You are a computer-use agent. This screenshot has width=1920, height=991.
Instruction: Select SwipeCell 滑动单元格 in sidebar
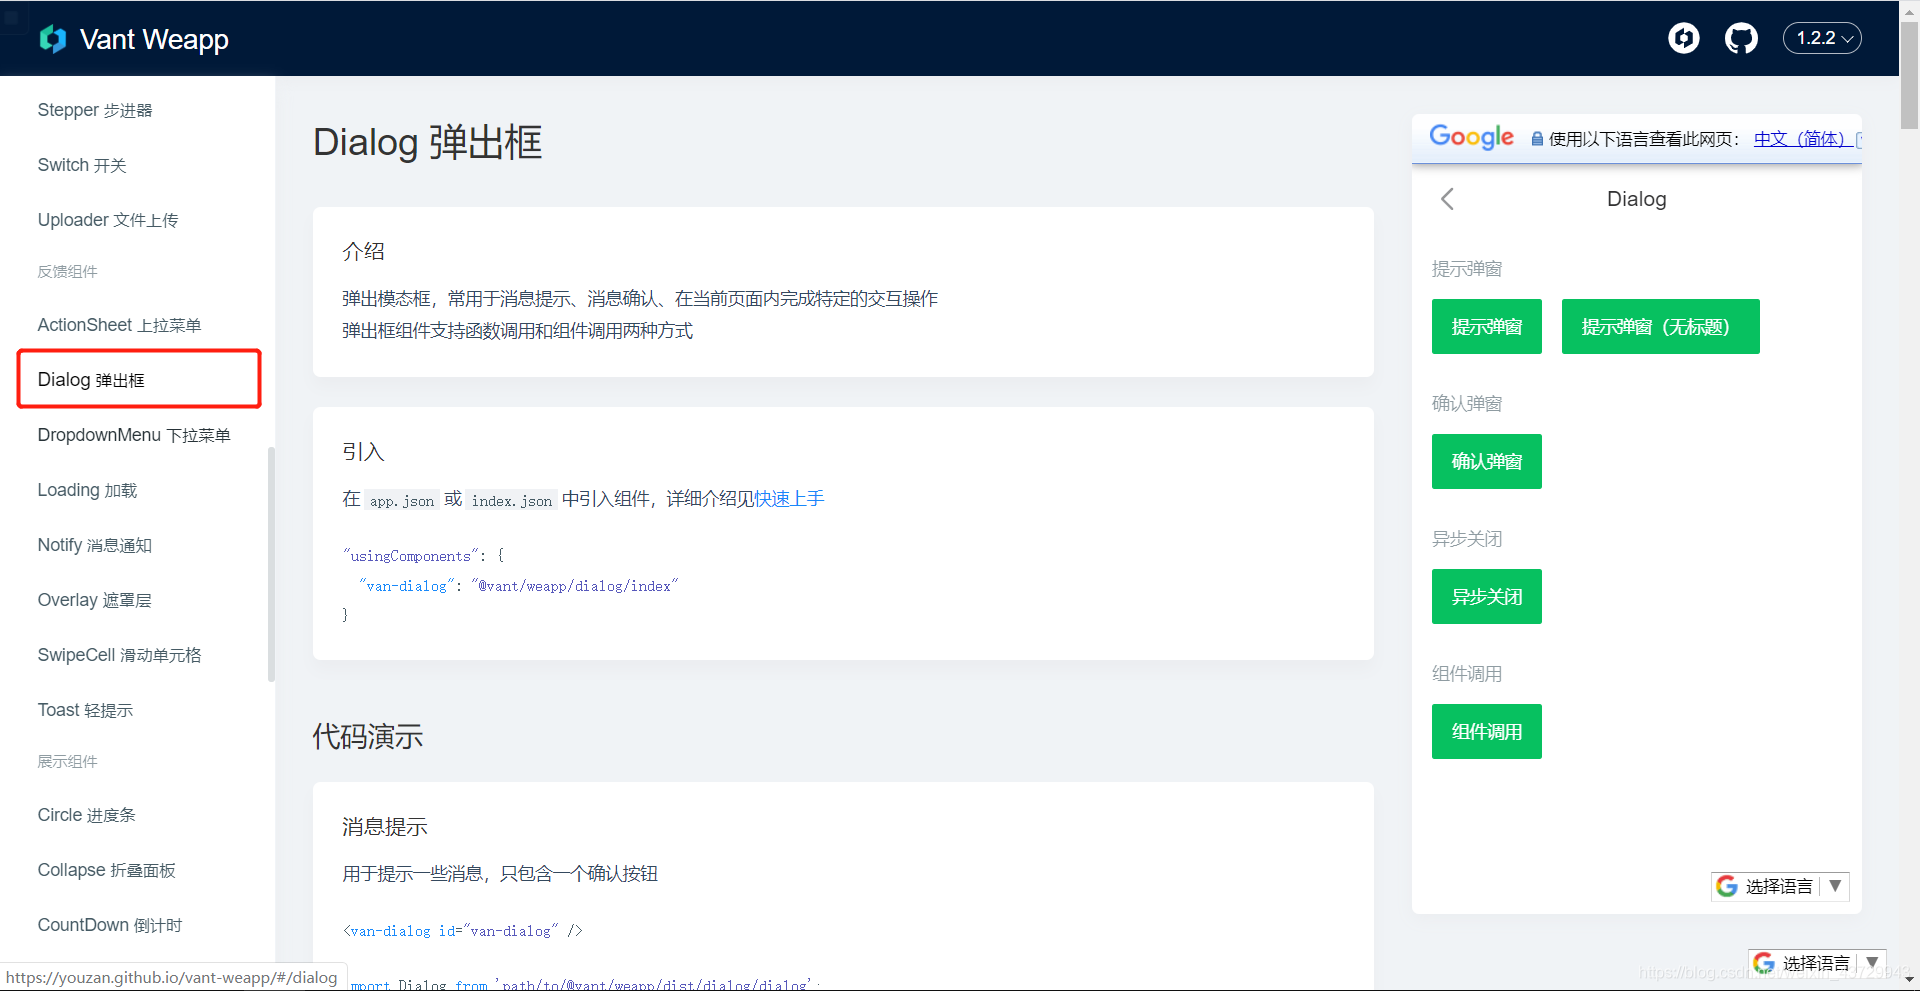click(x=119, y=655)
